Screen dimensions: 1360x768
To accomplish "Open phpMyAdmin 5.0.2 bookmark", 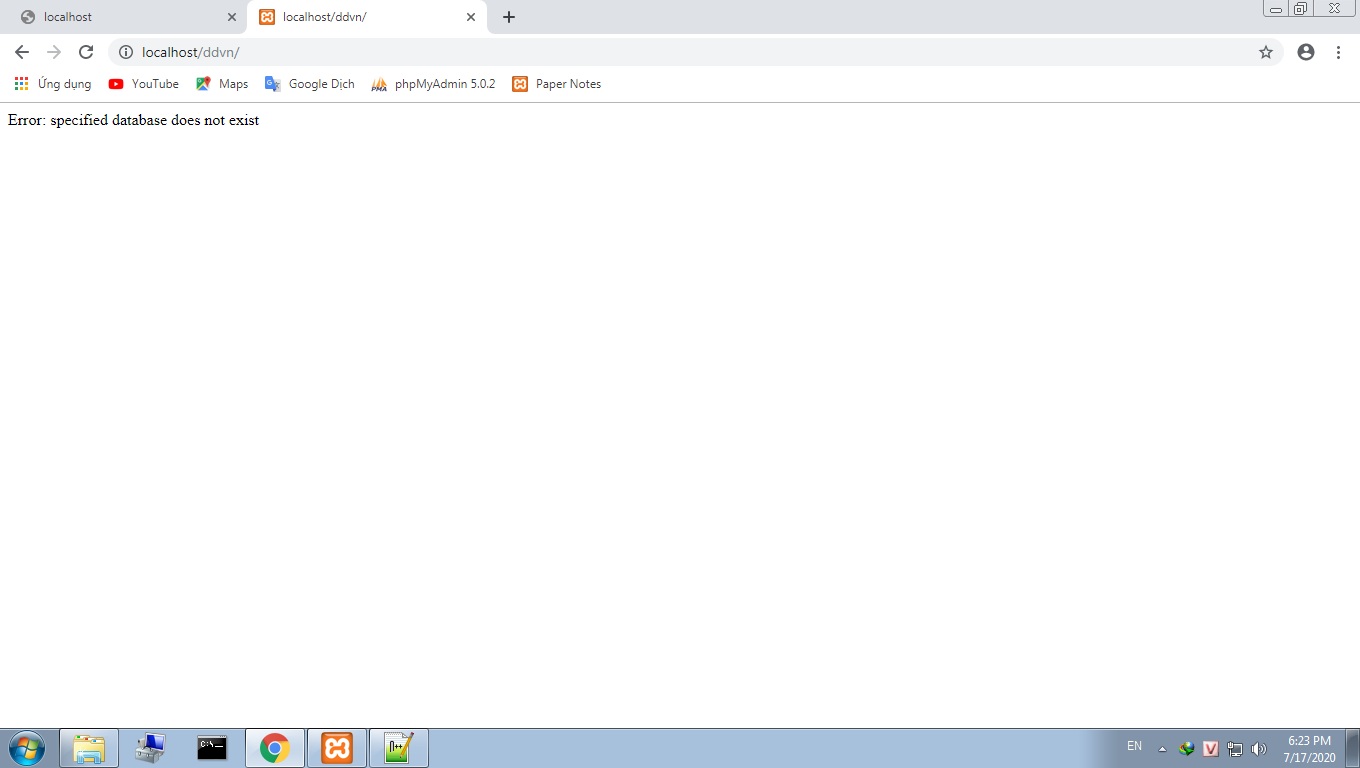I will click(433, 84).
